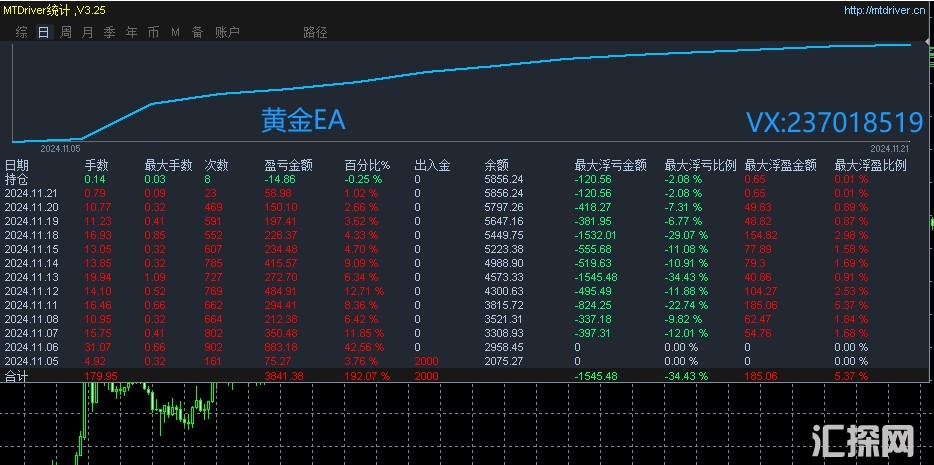934x465 pixels.
Task: Click the MTDriver统计 V3.25 title
Action: pos(55,10)
